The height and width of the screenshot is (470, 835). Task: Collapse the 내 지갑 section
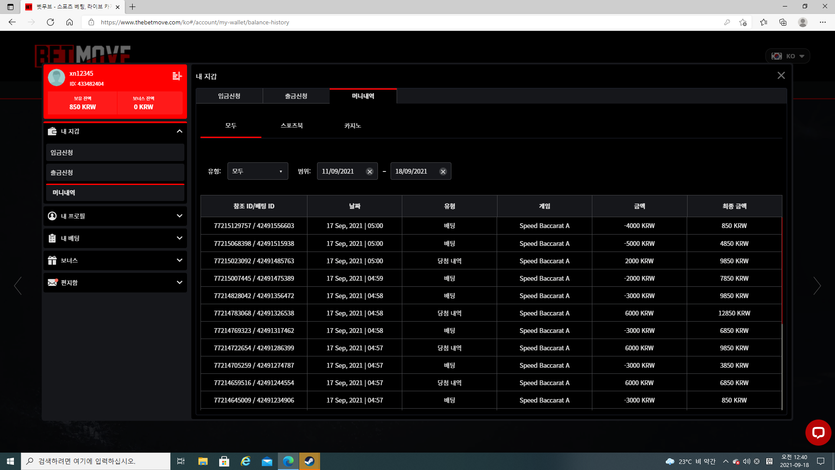coord(179,131)
